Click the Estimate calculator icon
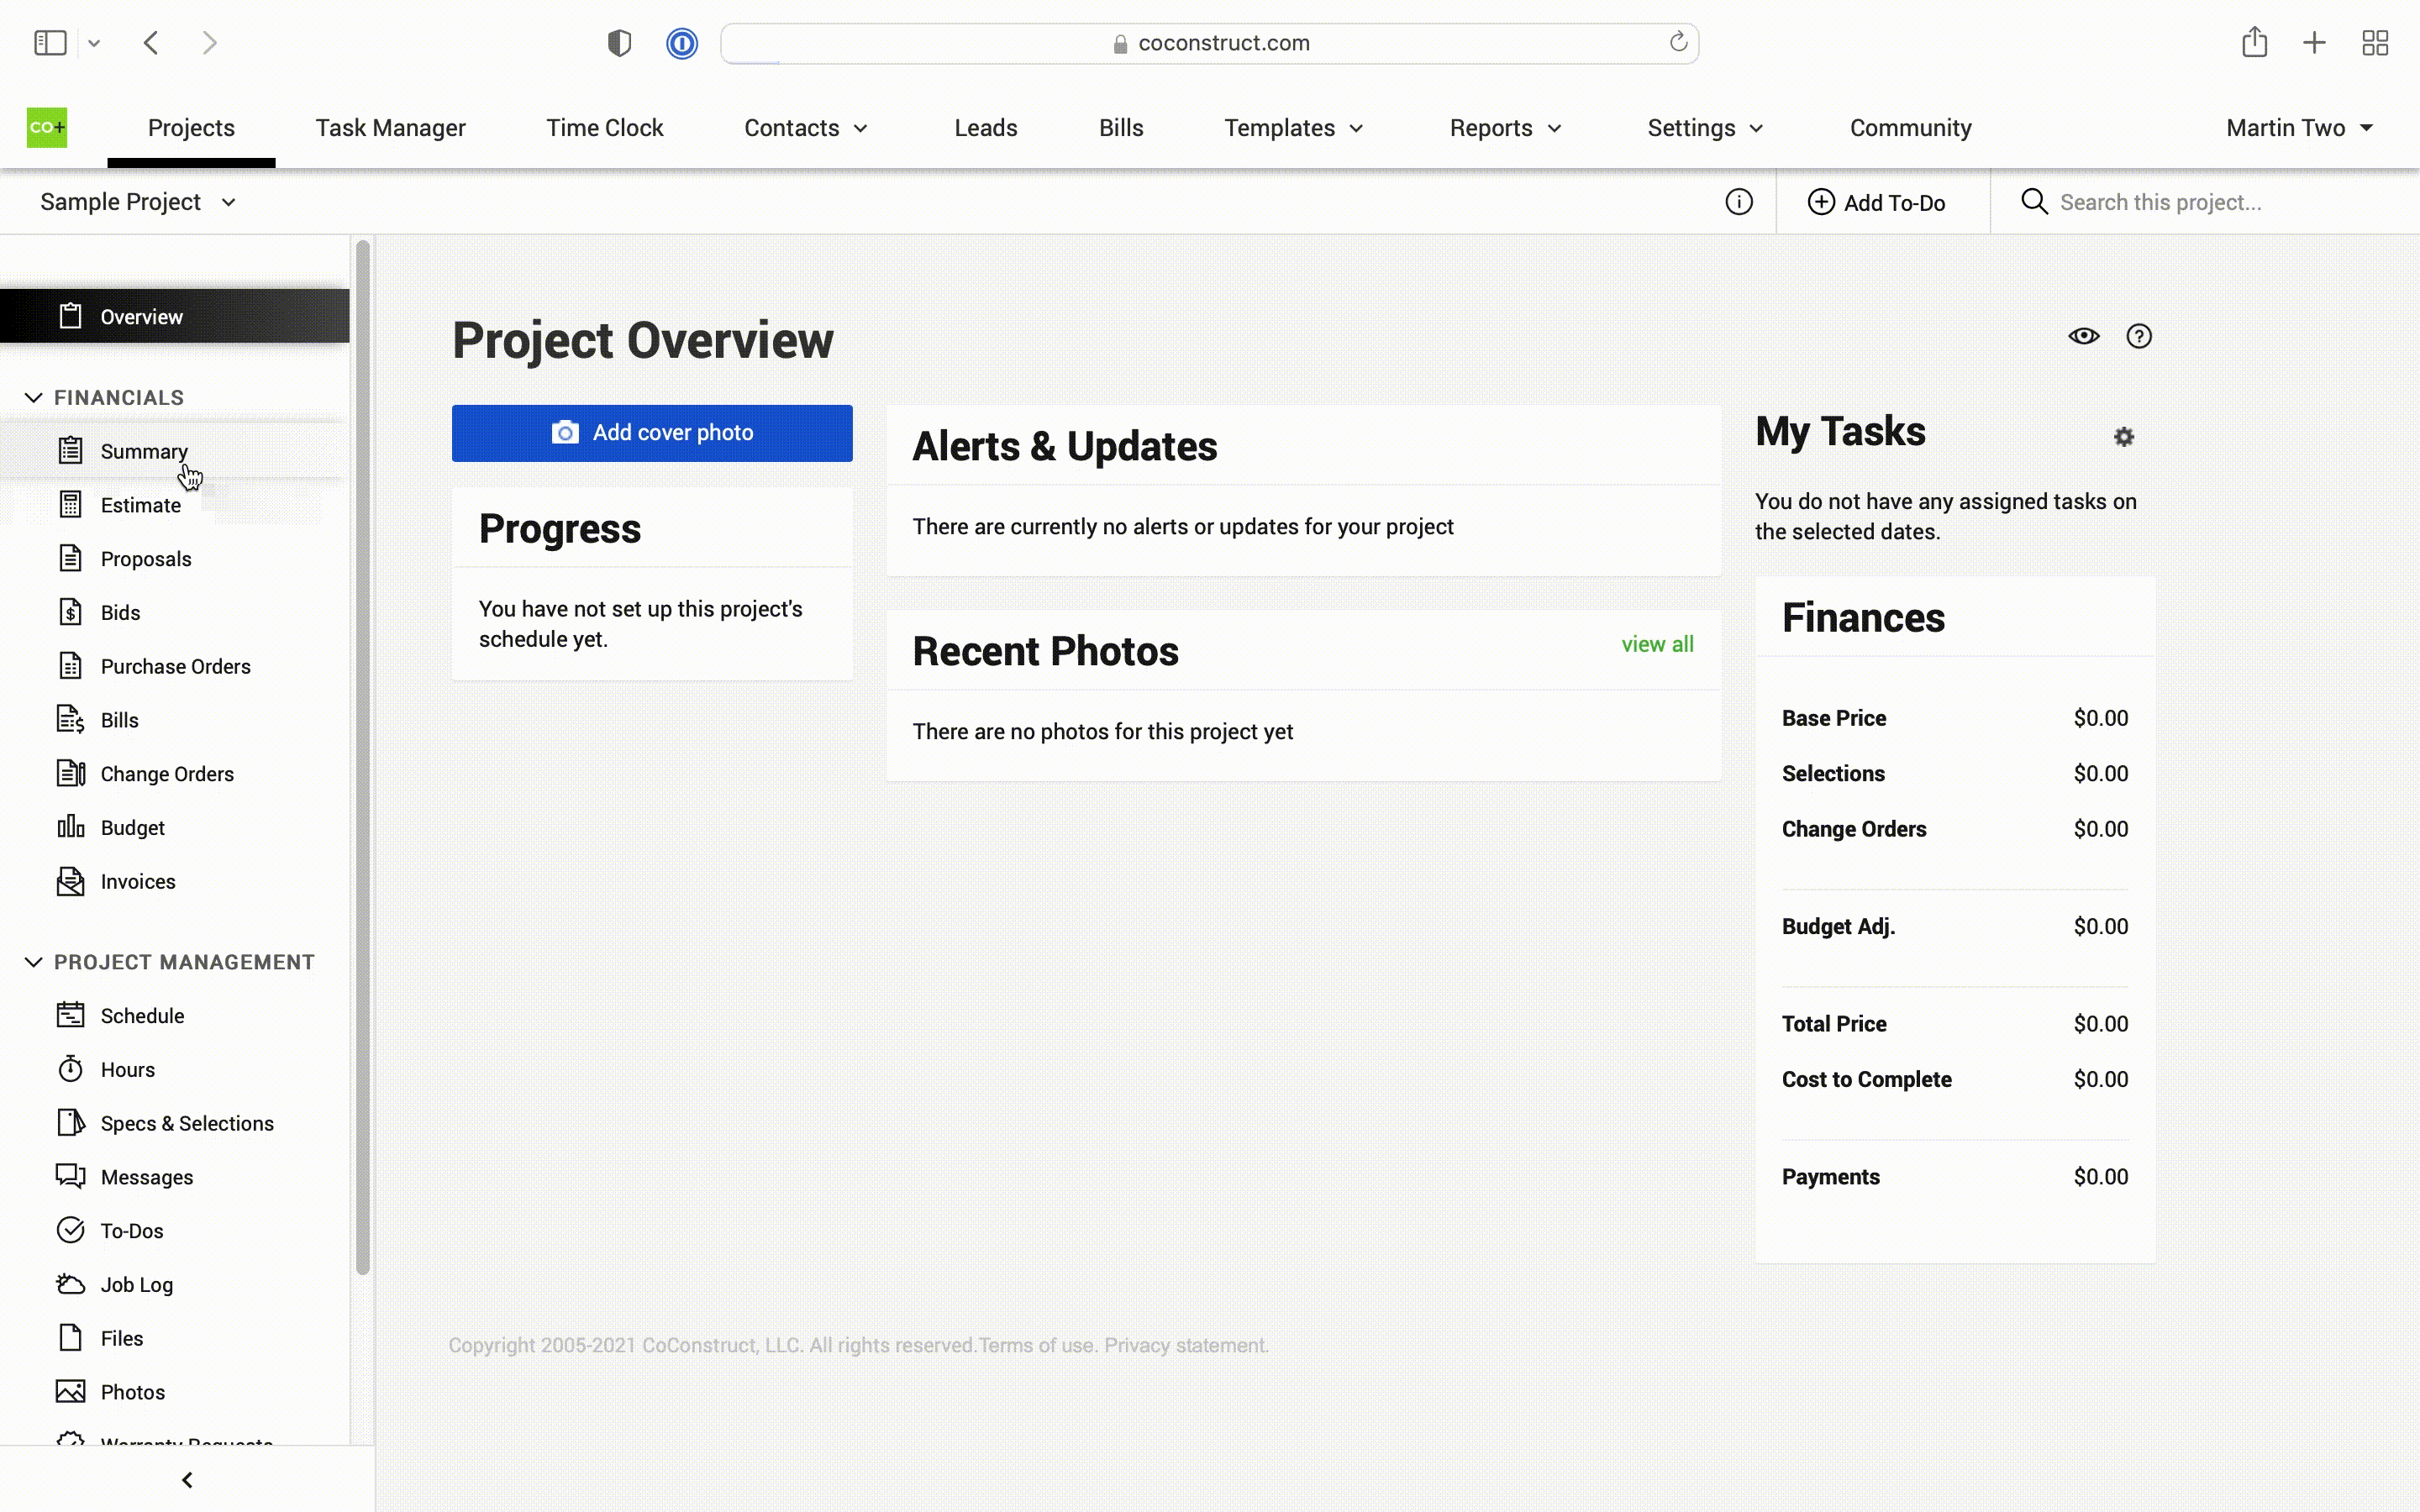2420x1512 pixels. pyautogui.click(x=70, y=504)
